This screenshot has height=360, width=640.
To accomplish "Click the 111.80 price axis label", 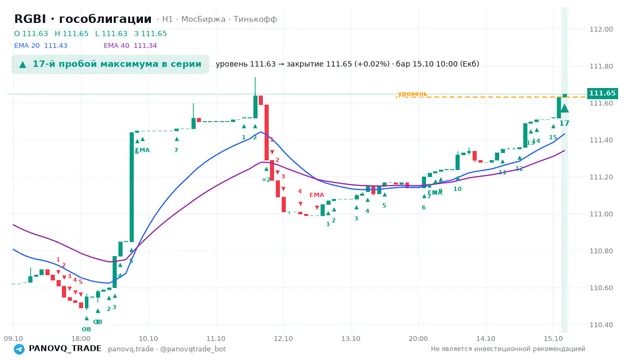I will point(601,66).
